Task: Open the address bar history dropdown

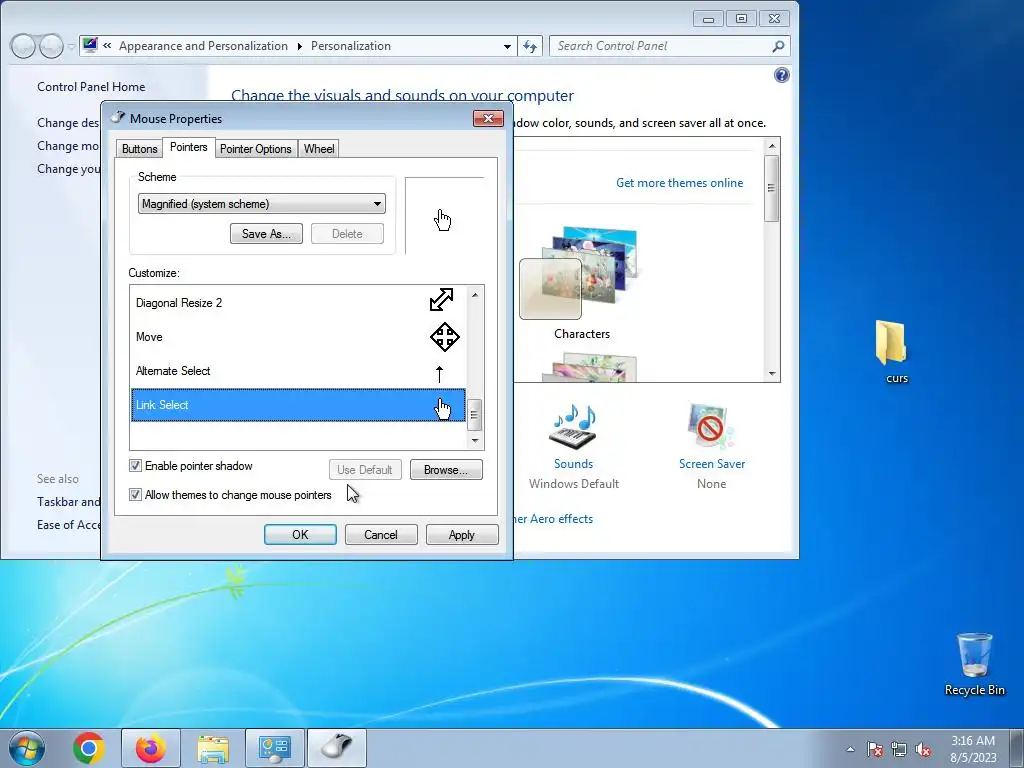Action: click(x=507, y=46)
